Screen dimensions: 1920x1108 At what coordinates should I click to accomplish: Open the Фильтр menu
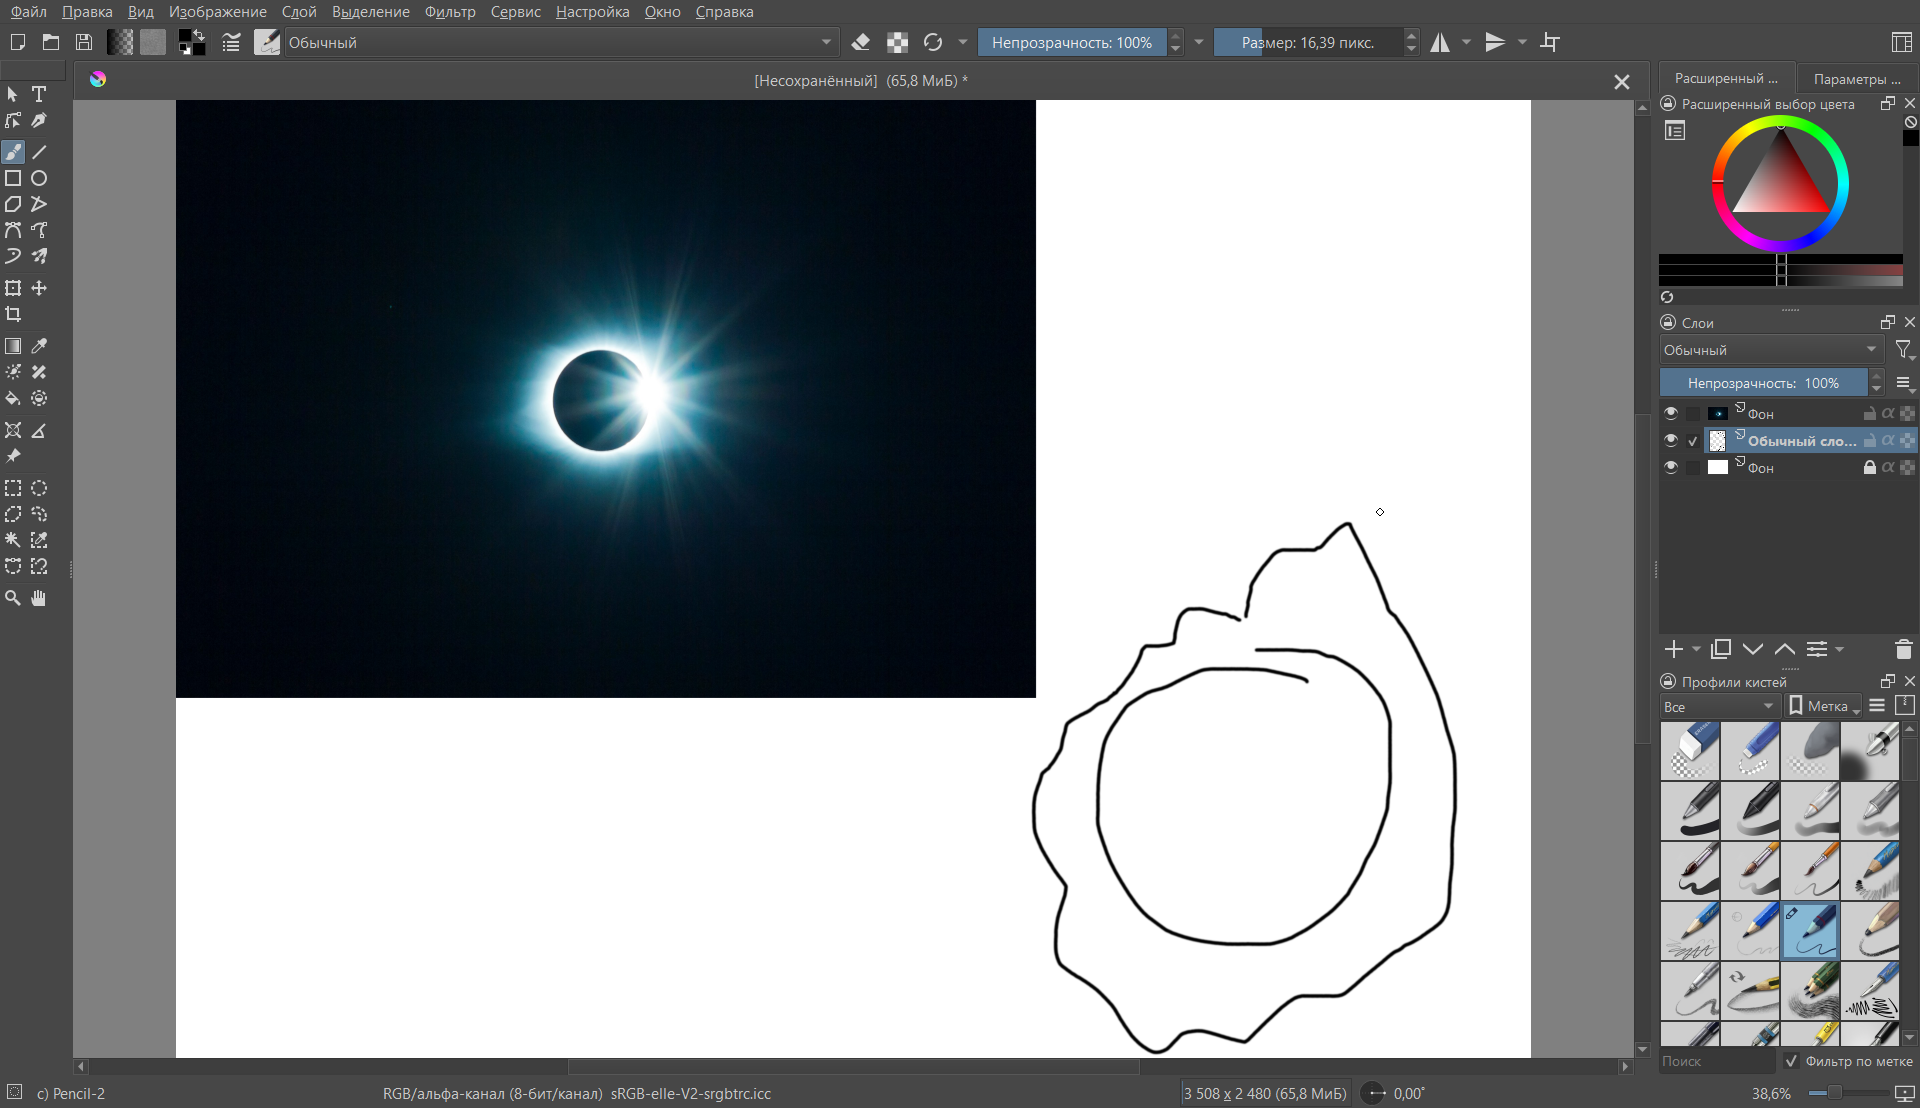click(450, 12)
